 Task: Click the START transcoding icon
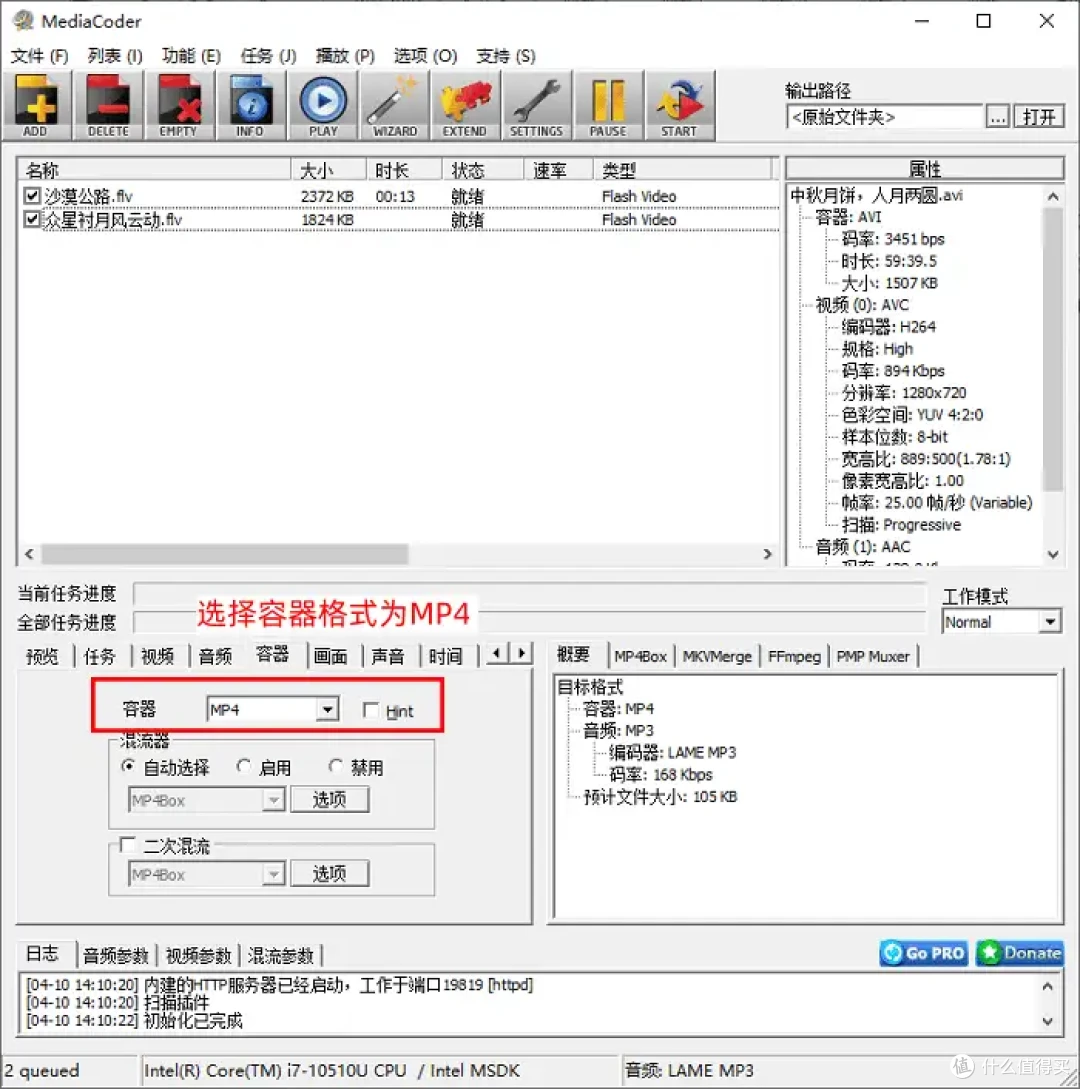tap(679, 106)
